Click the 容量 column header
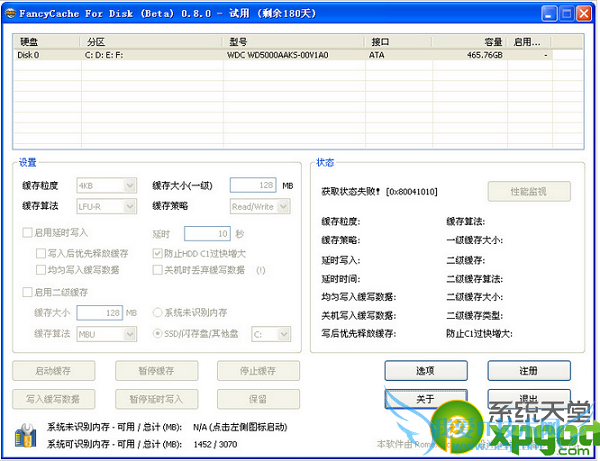 469,42
